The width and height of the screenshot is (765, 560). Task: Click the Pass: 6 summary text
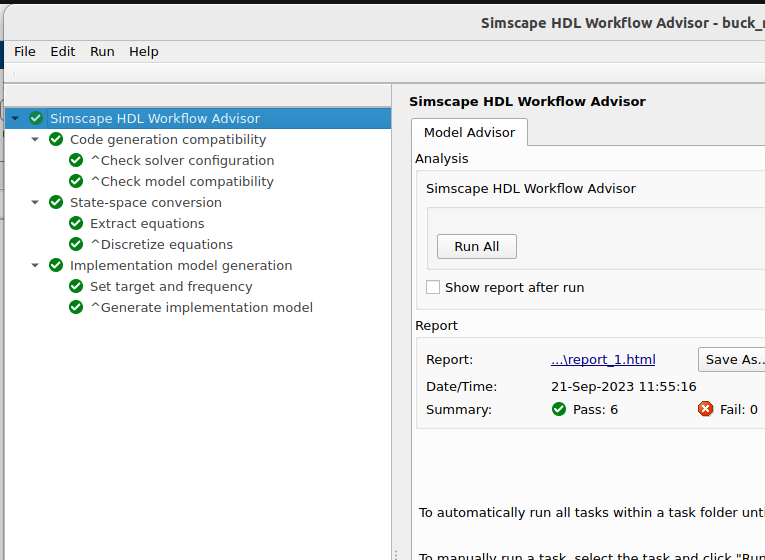tap(595, 409)
